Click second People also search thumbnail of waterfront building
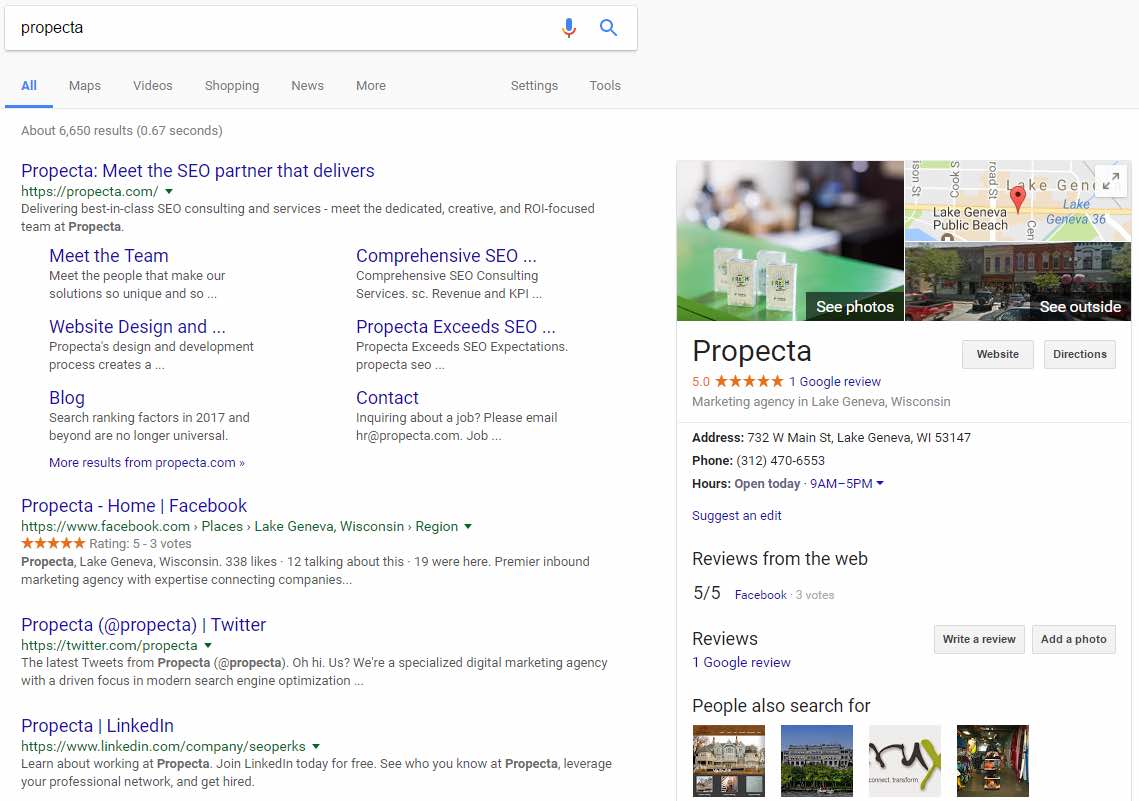 pos(816,760)
